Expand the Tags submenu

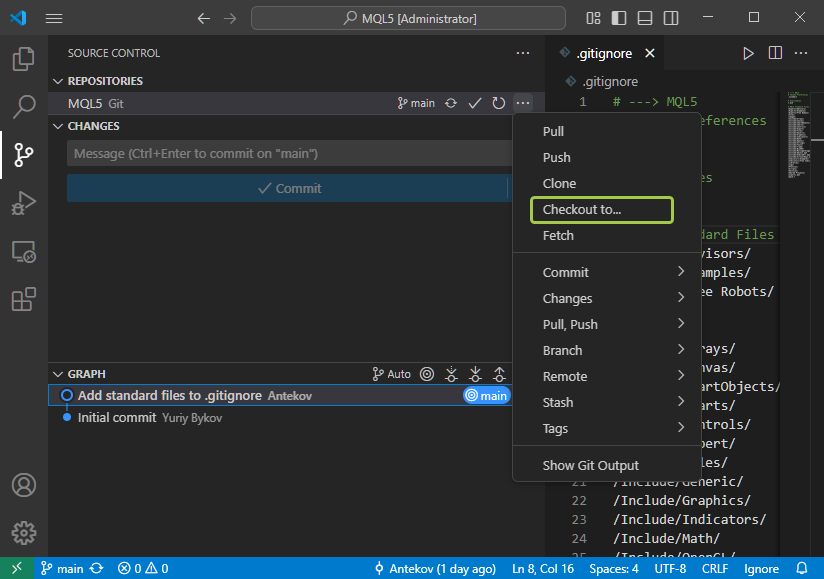click(x=606, y=429)
